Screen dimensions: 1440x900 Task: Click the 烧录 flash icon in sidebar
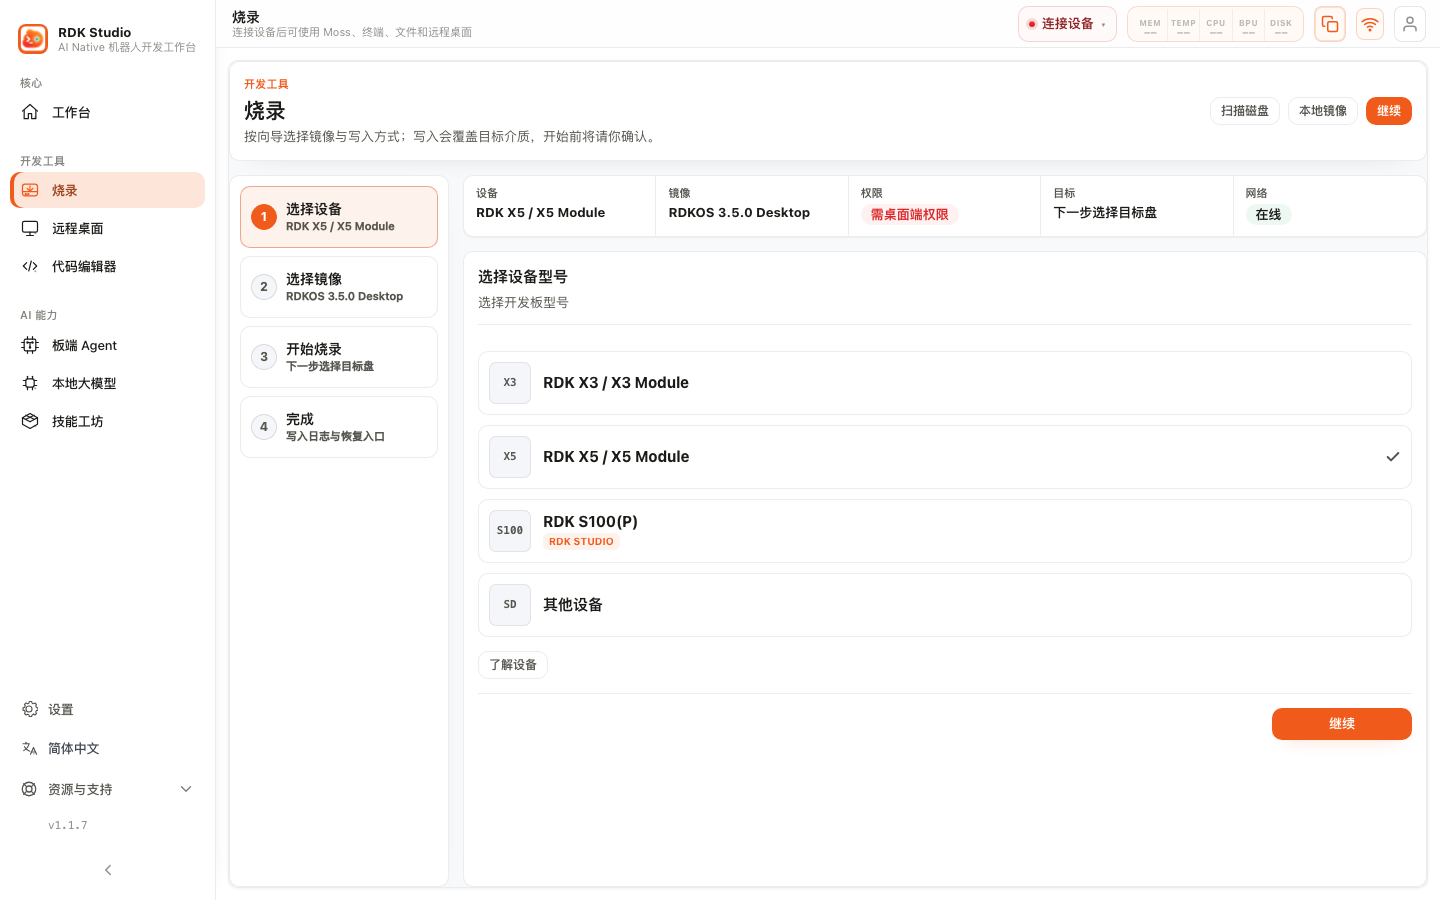30,190
